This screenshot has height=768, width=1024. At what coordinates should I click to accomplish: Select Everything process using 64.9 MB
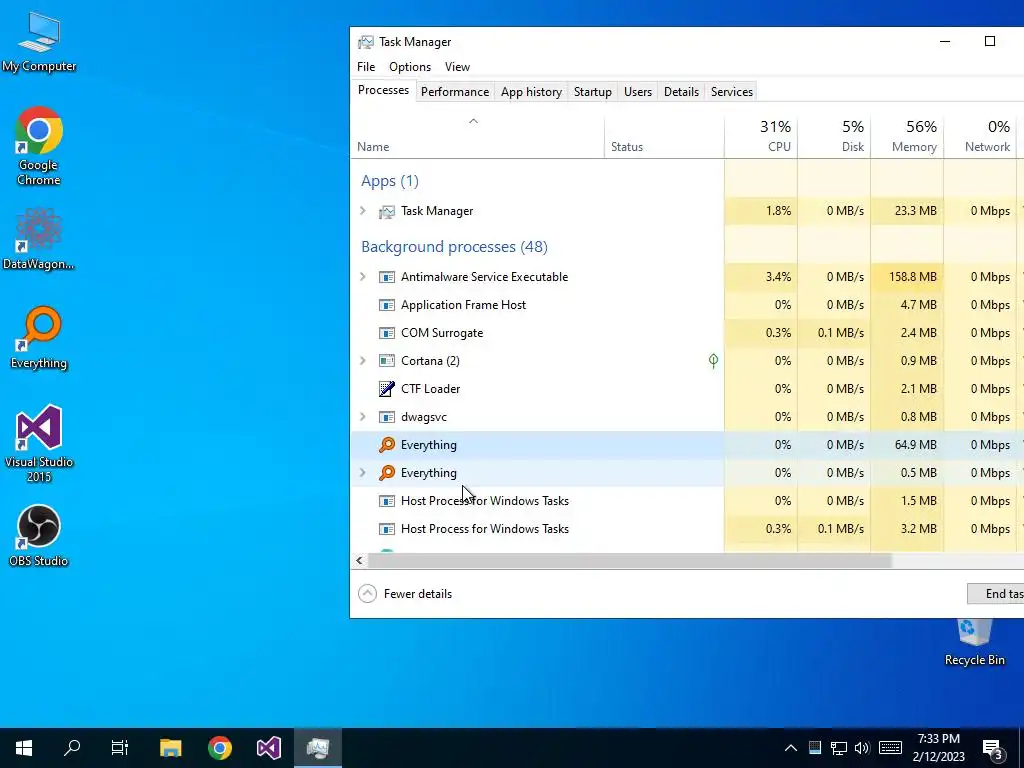click(687, 445)
